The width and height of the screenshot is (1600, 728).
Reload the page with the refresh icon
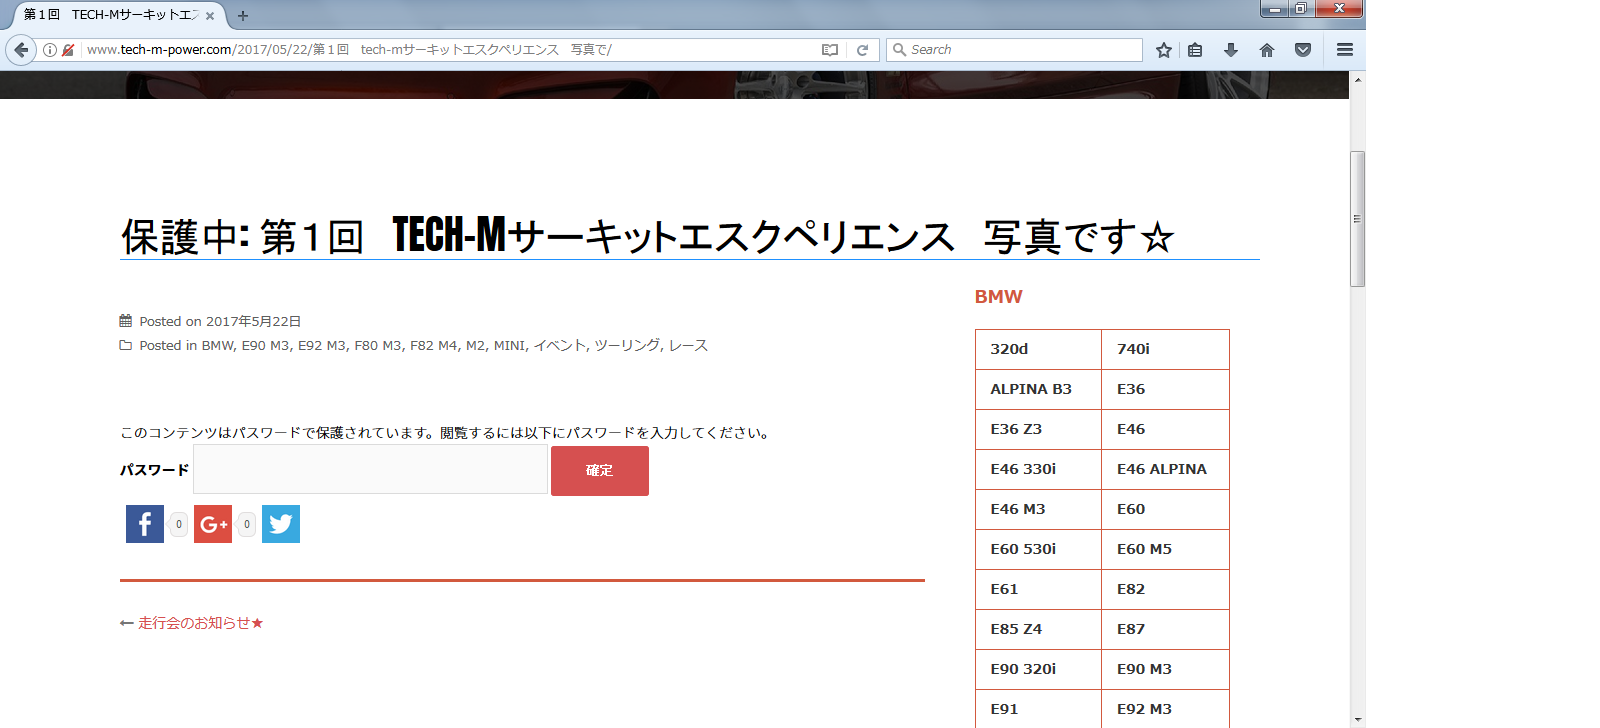click(x=862, y=50)
